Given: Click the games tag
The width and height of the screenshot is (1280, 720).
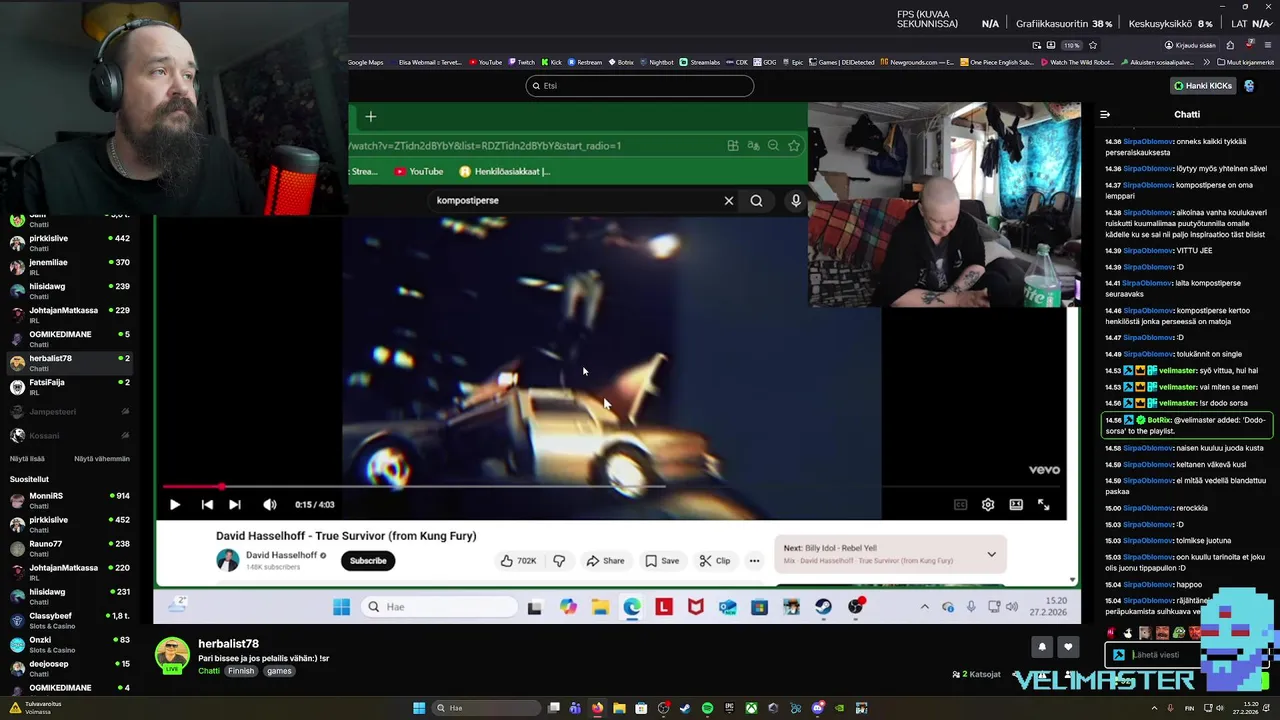Looking at the screenshot, I should coord(279,671).
